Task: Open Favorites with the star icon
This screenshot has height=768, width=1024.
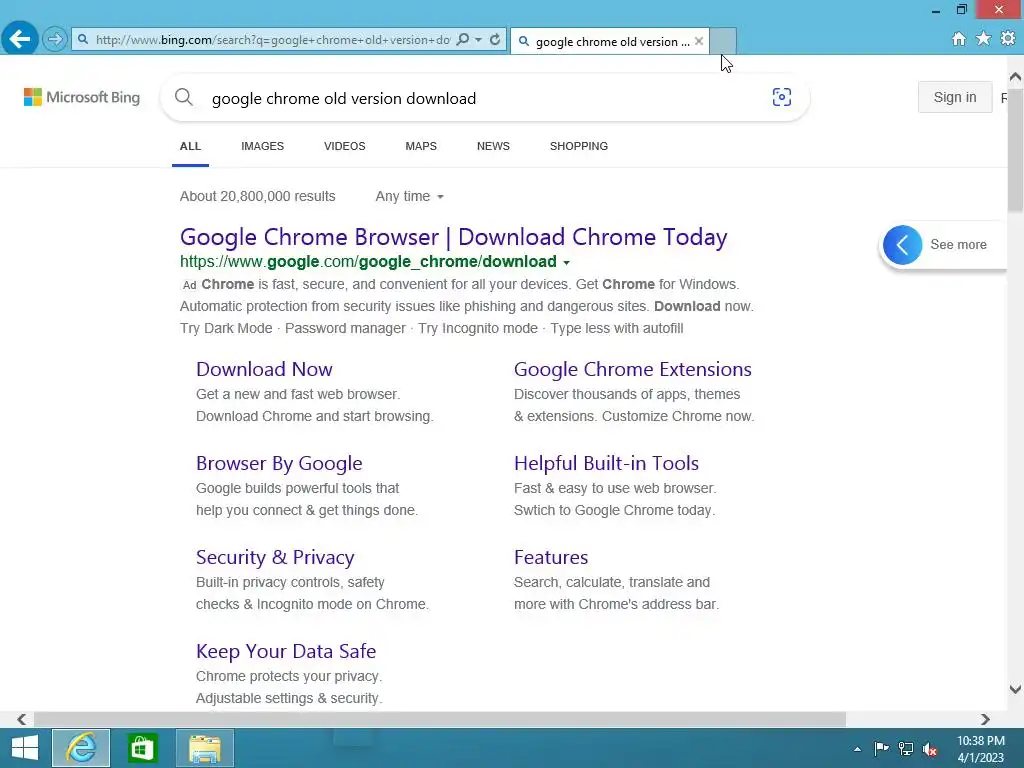Action: pyautogui.click(x=983, y=39)
